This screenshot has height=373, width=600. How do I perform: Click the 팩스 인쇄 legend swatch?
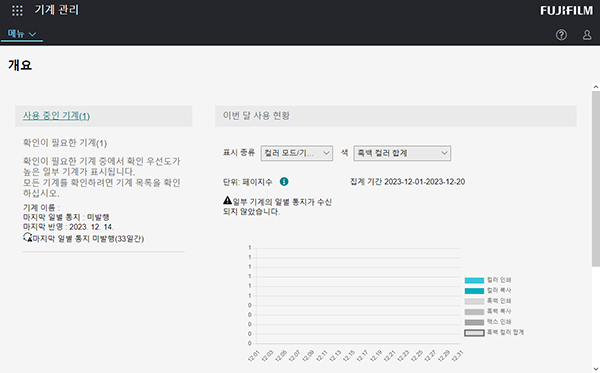point(474,322)
